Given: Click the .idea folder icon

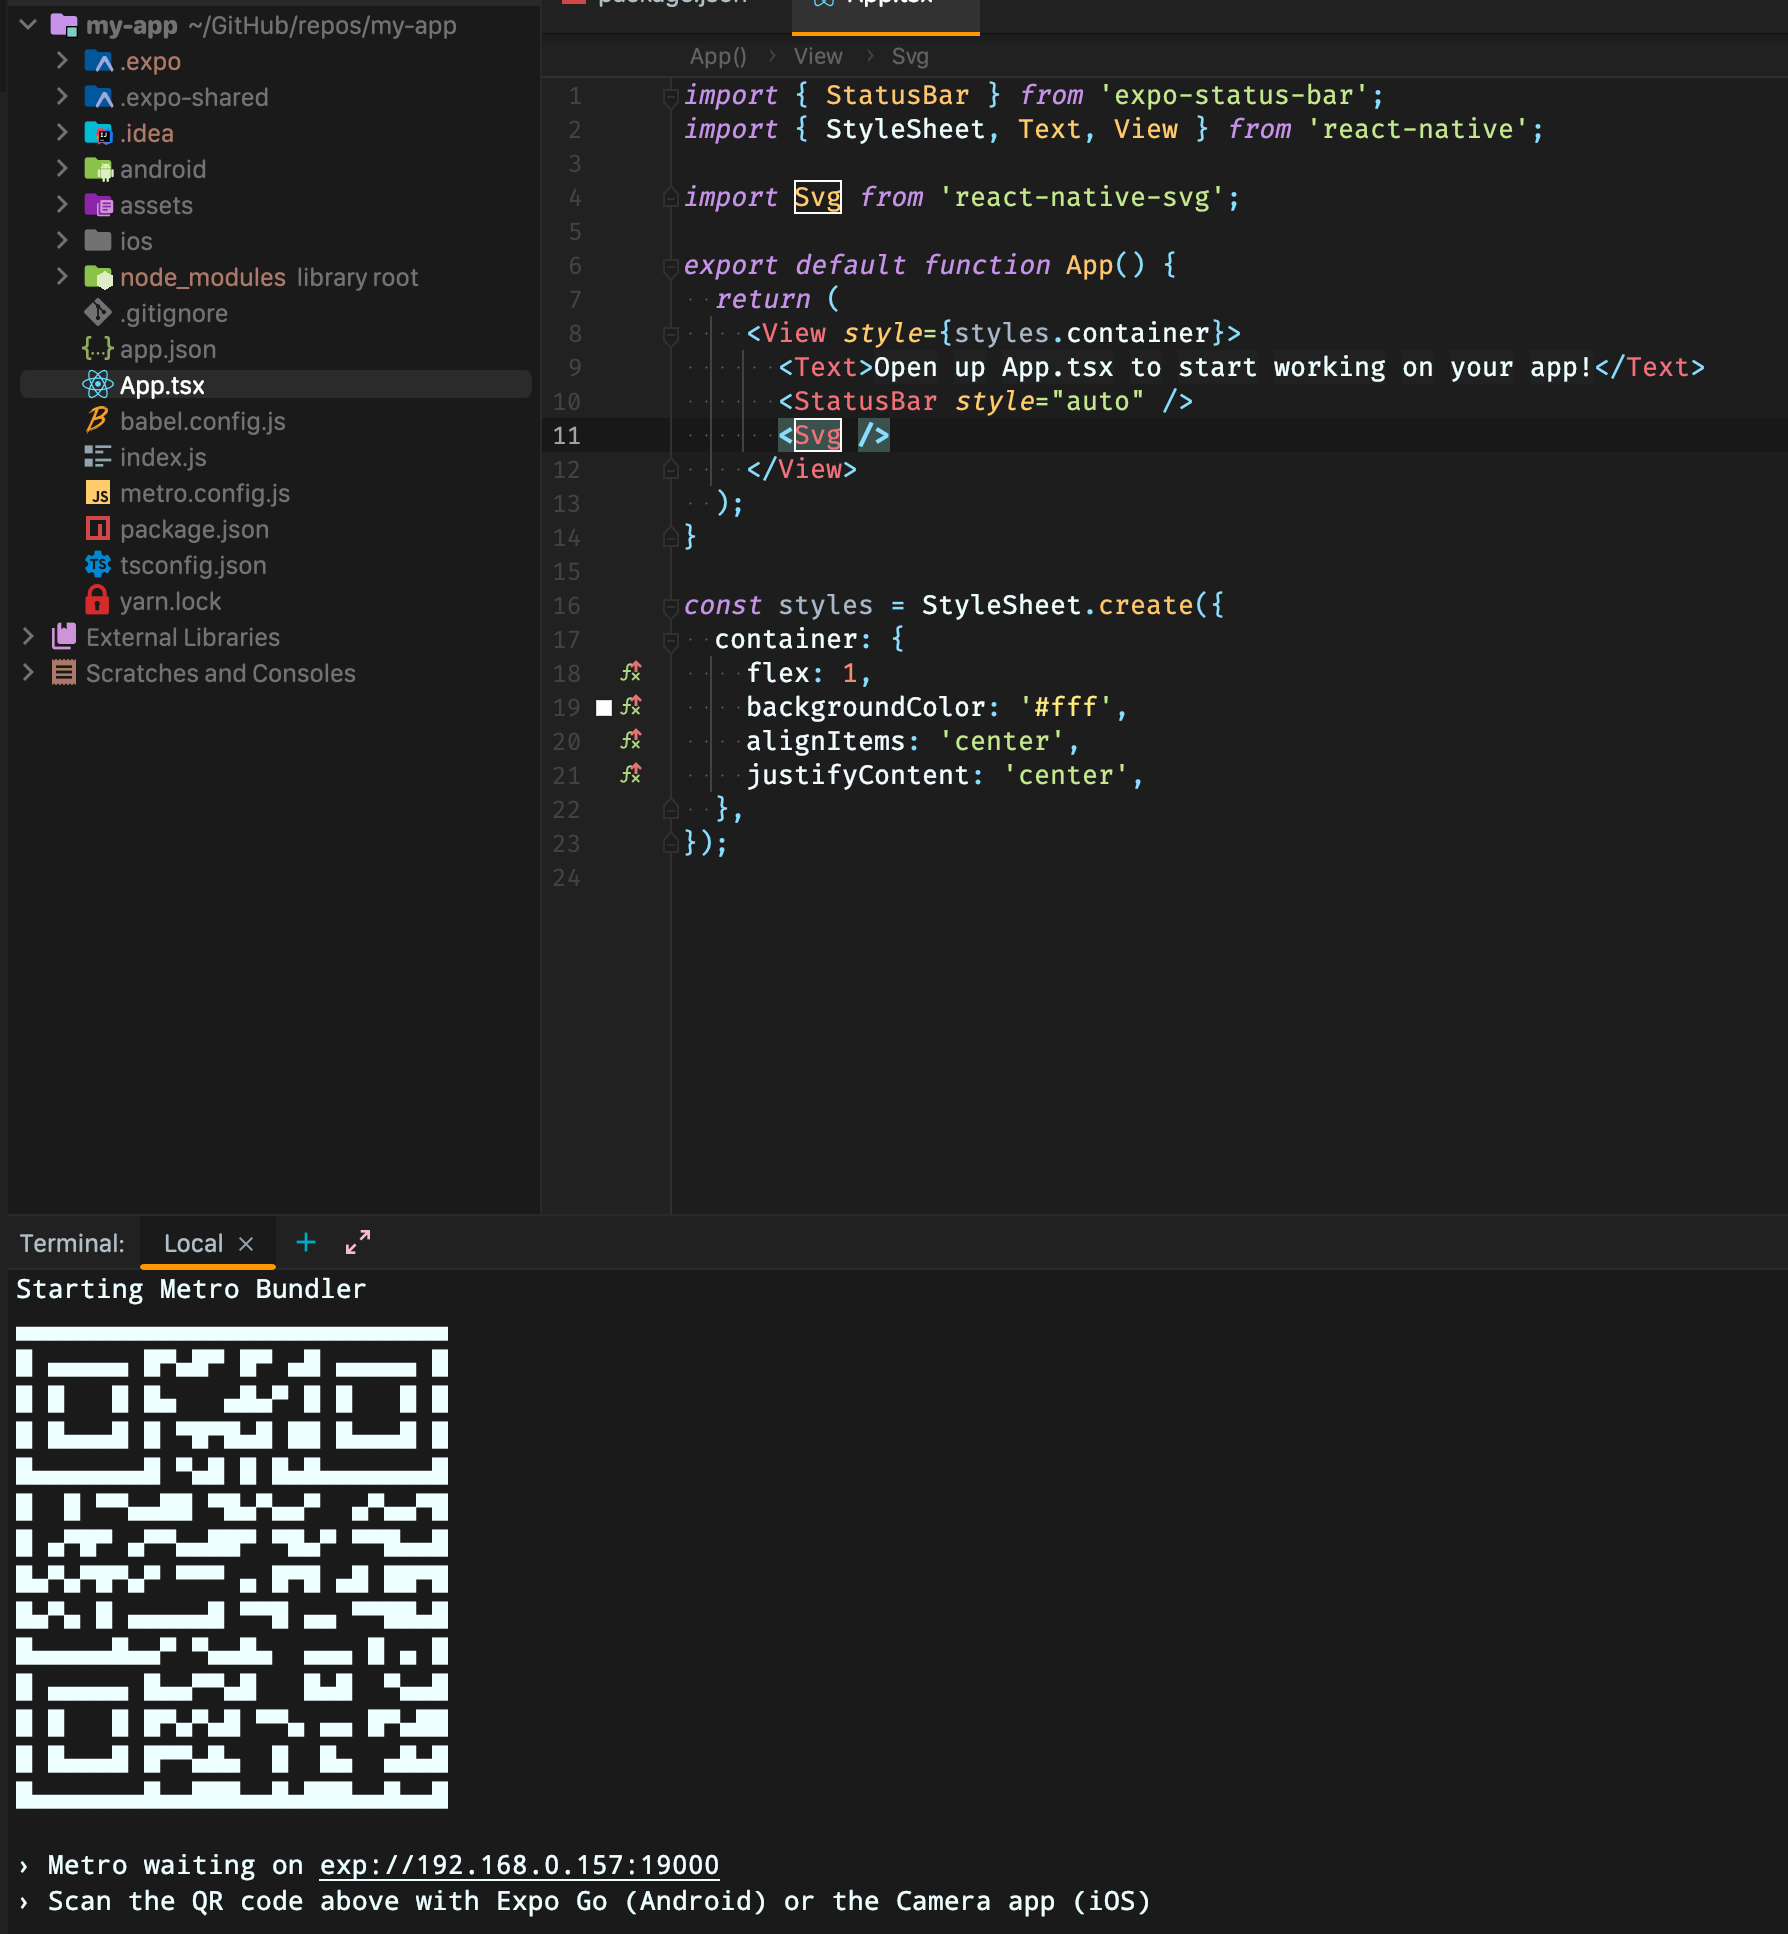Looking at the screenshot, I should tap(98, 133).
